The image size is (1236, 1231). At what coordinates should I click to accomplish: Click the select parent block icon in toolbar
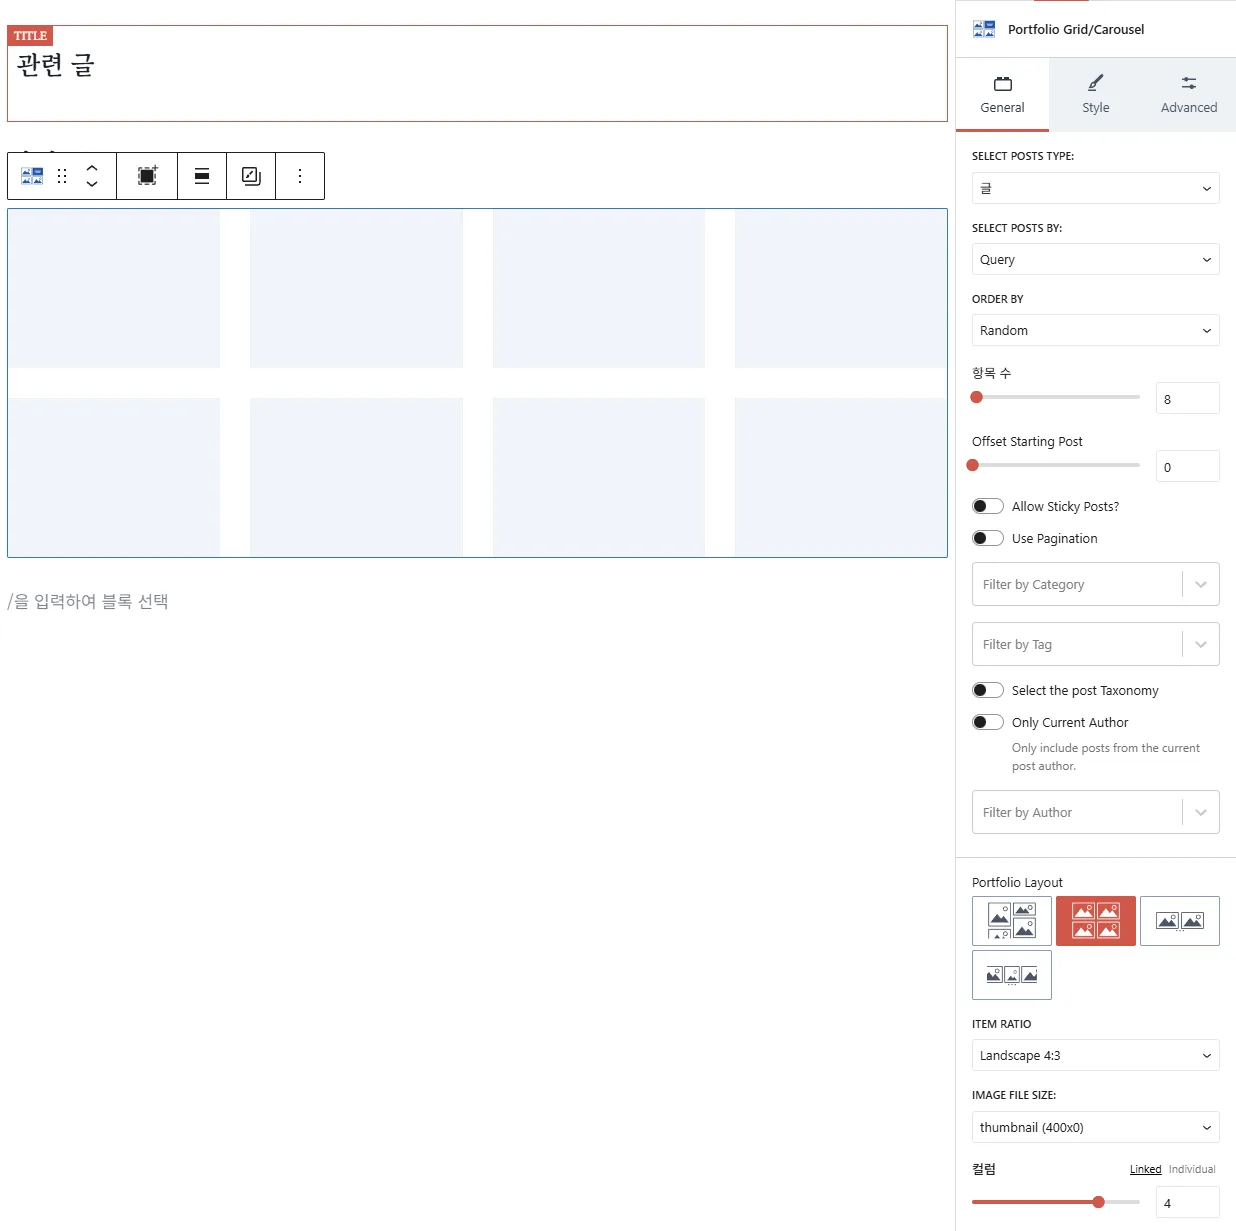(x=147, y=176)
